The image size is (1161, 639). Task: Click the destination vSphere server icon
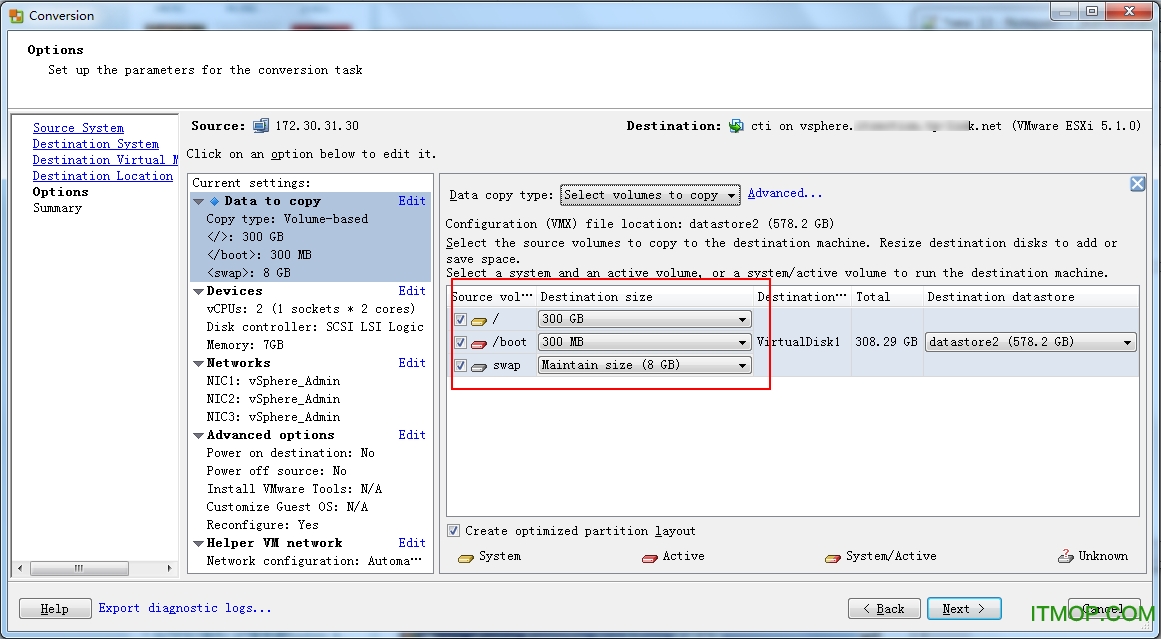coord(735,126)
